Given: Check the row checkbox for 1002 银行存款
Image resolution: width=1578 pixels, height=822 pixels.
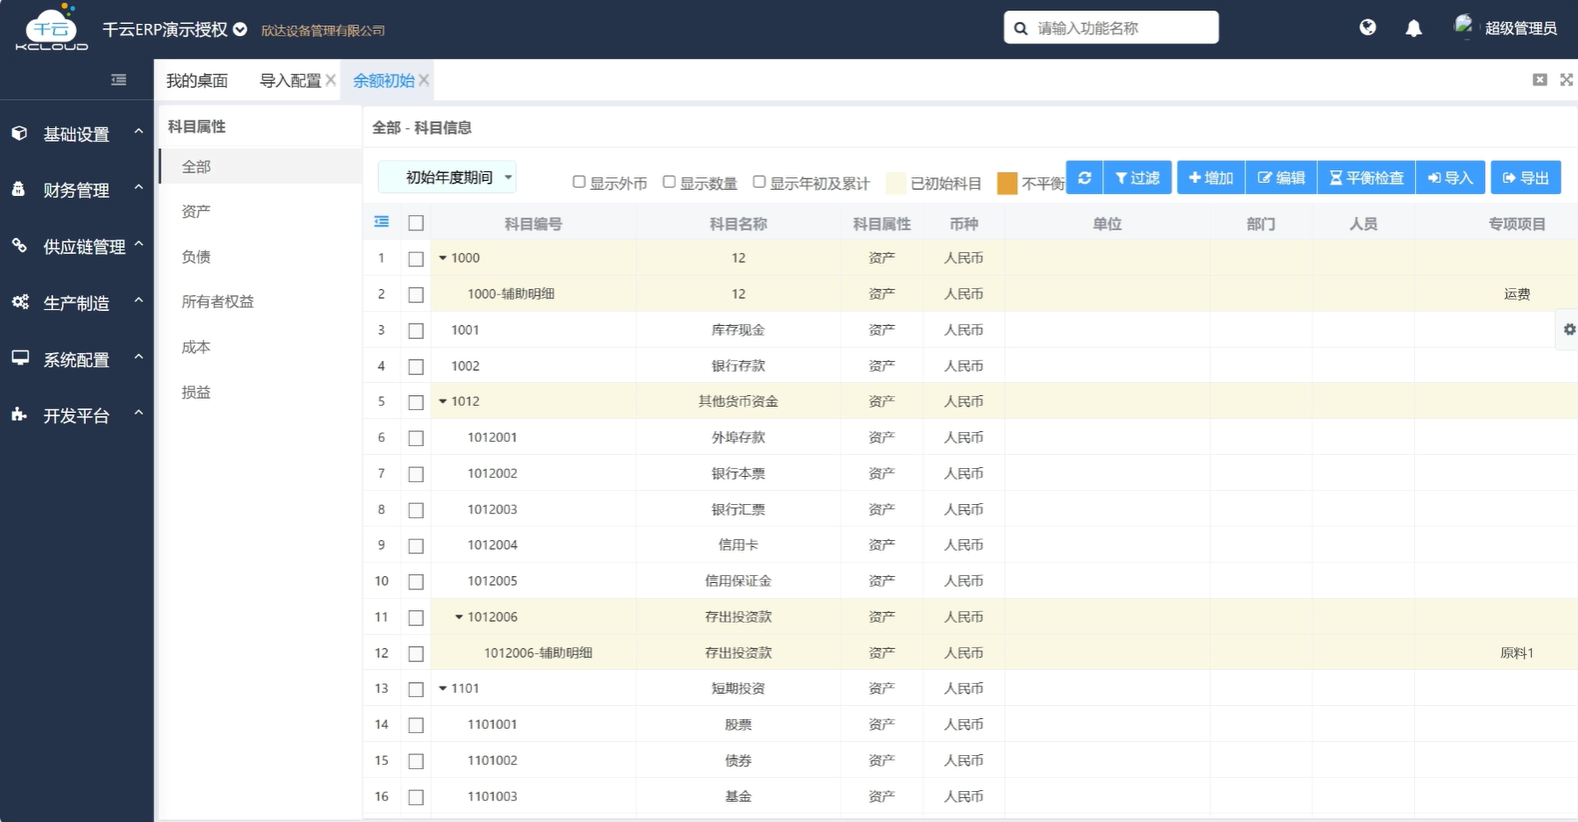Looking at the screenshot, I should (416, 367).
